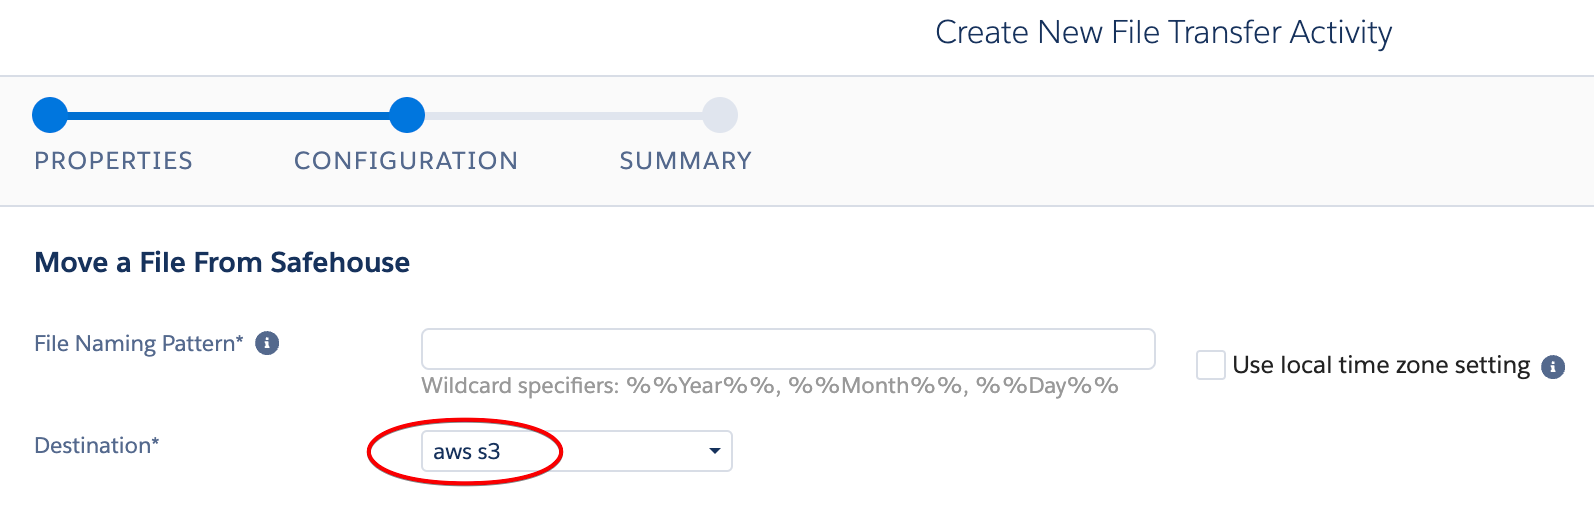
Task: Click the File Naming Pattern info icon
Action: 267,344
